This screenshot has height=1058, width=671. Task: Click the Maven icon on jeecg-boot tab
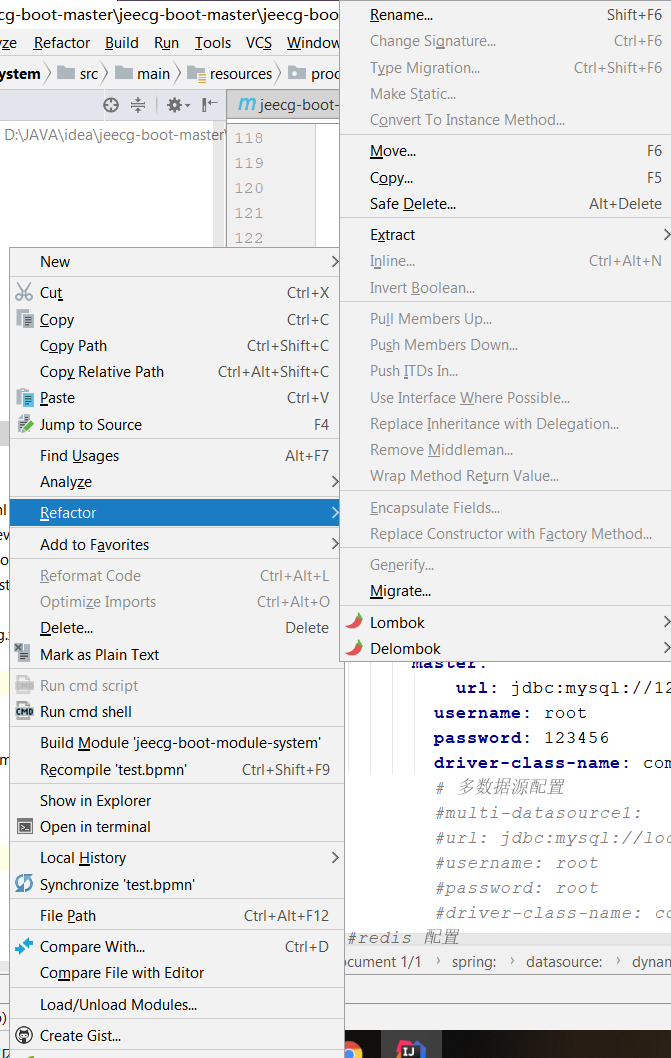point(247,103)
